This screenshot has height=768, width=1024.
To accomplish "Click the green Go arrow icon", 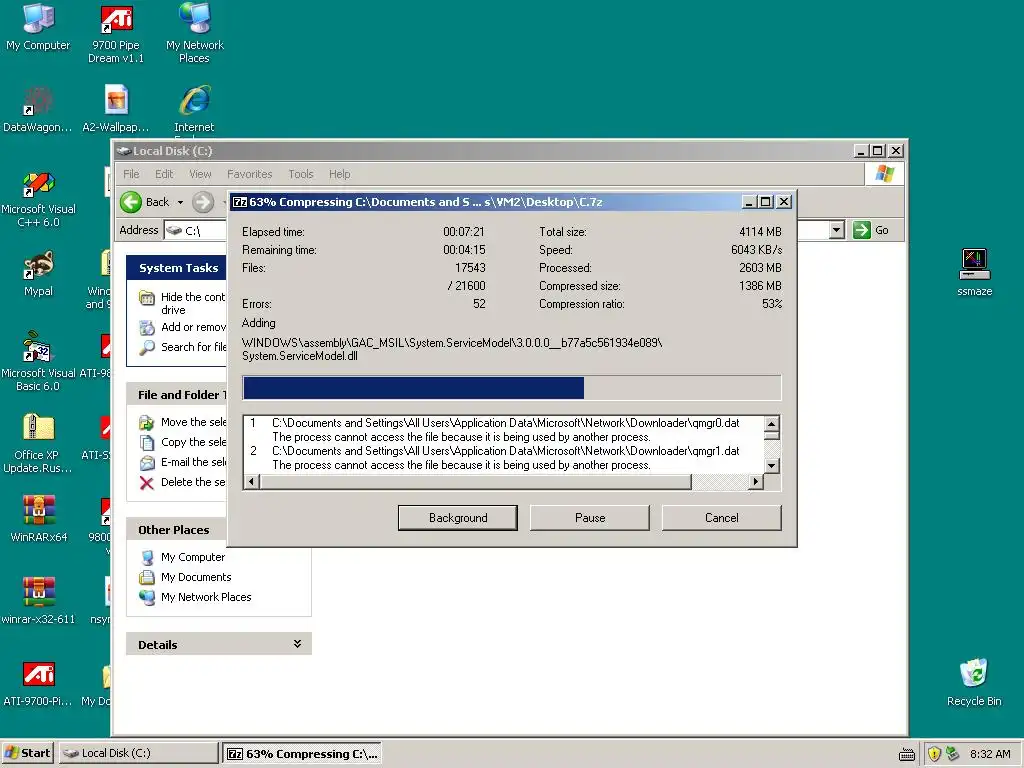I will (862, 230).
